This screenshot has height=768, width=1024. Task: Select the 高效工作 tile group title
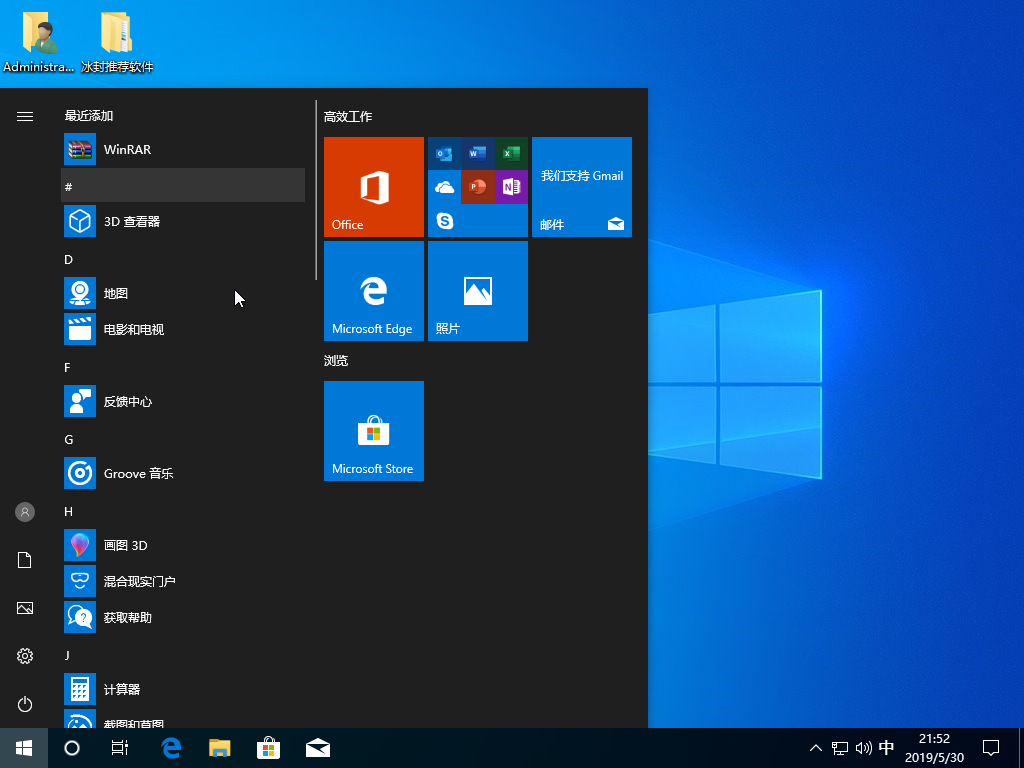347,117
